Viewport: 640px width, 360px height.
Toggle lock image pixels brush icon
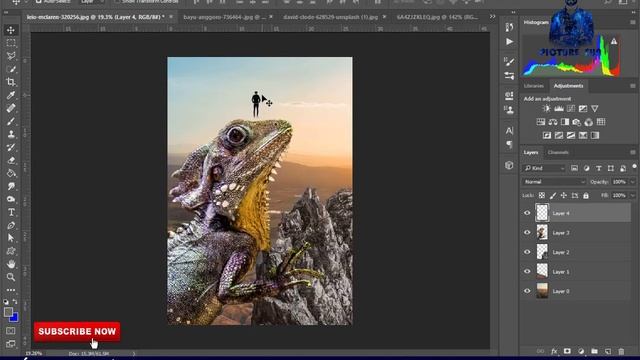(553, 196)
